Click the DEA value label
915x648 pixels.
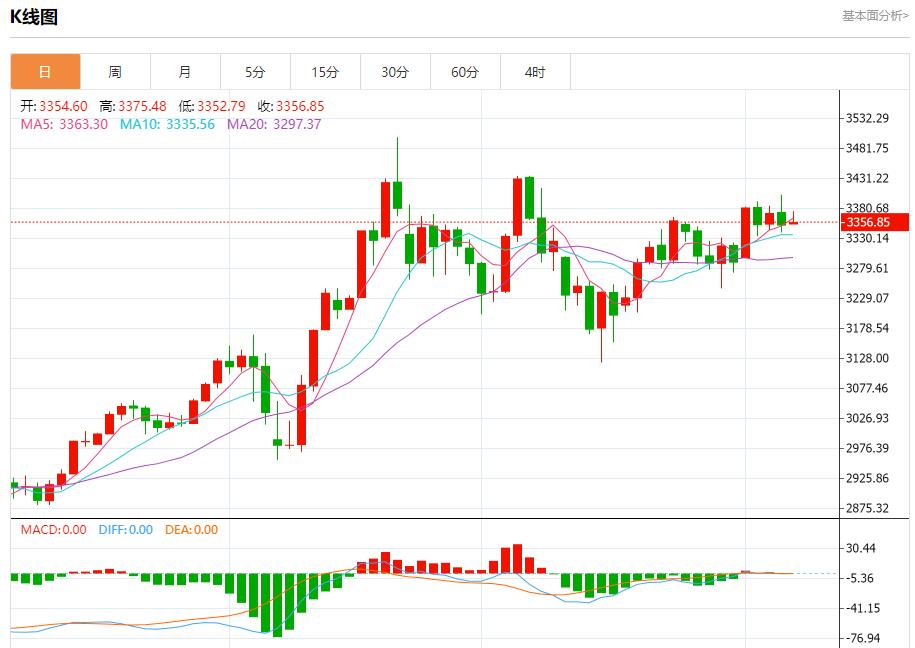point(190,530)
